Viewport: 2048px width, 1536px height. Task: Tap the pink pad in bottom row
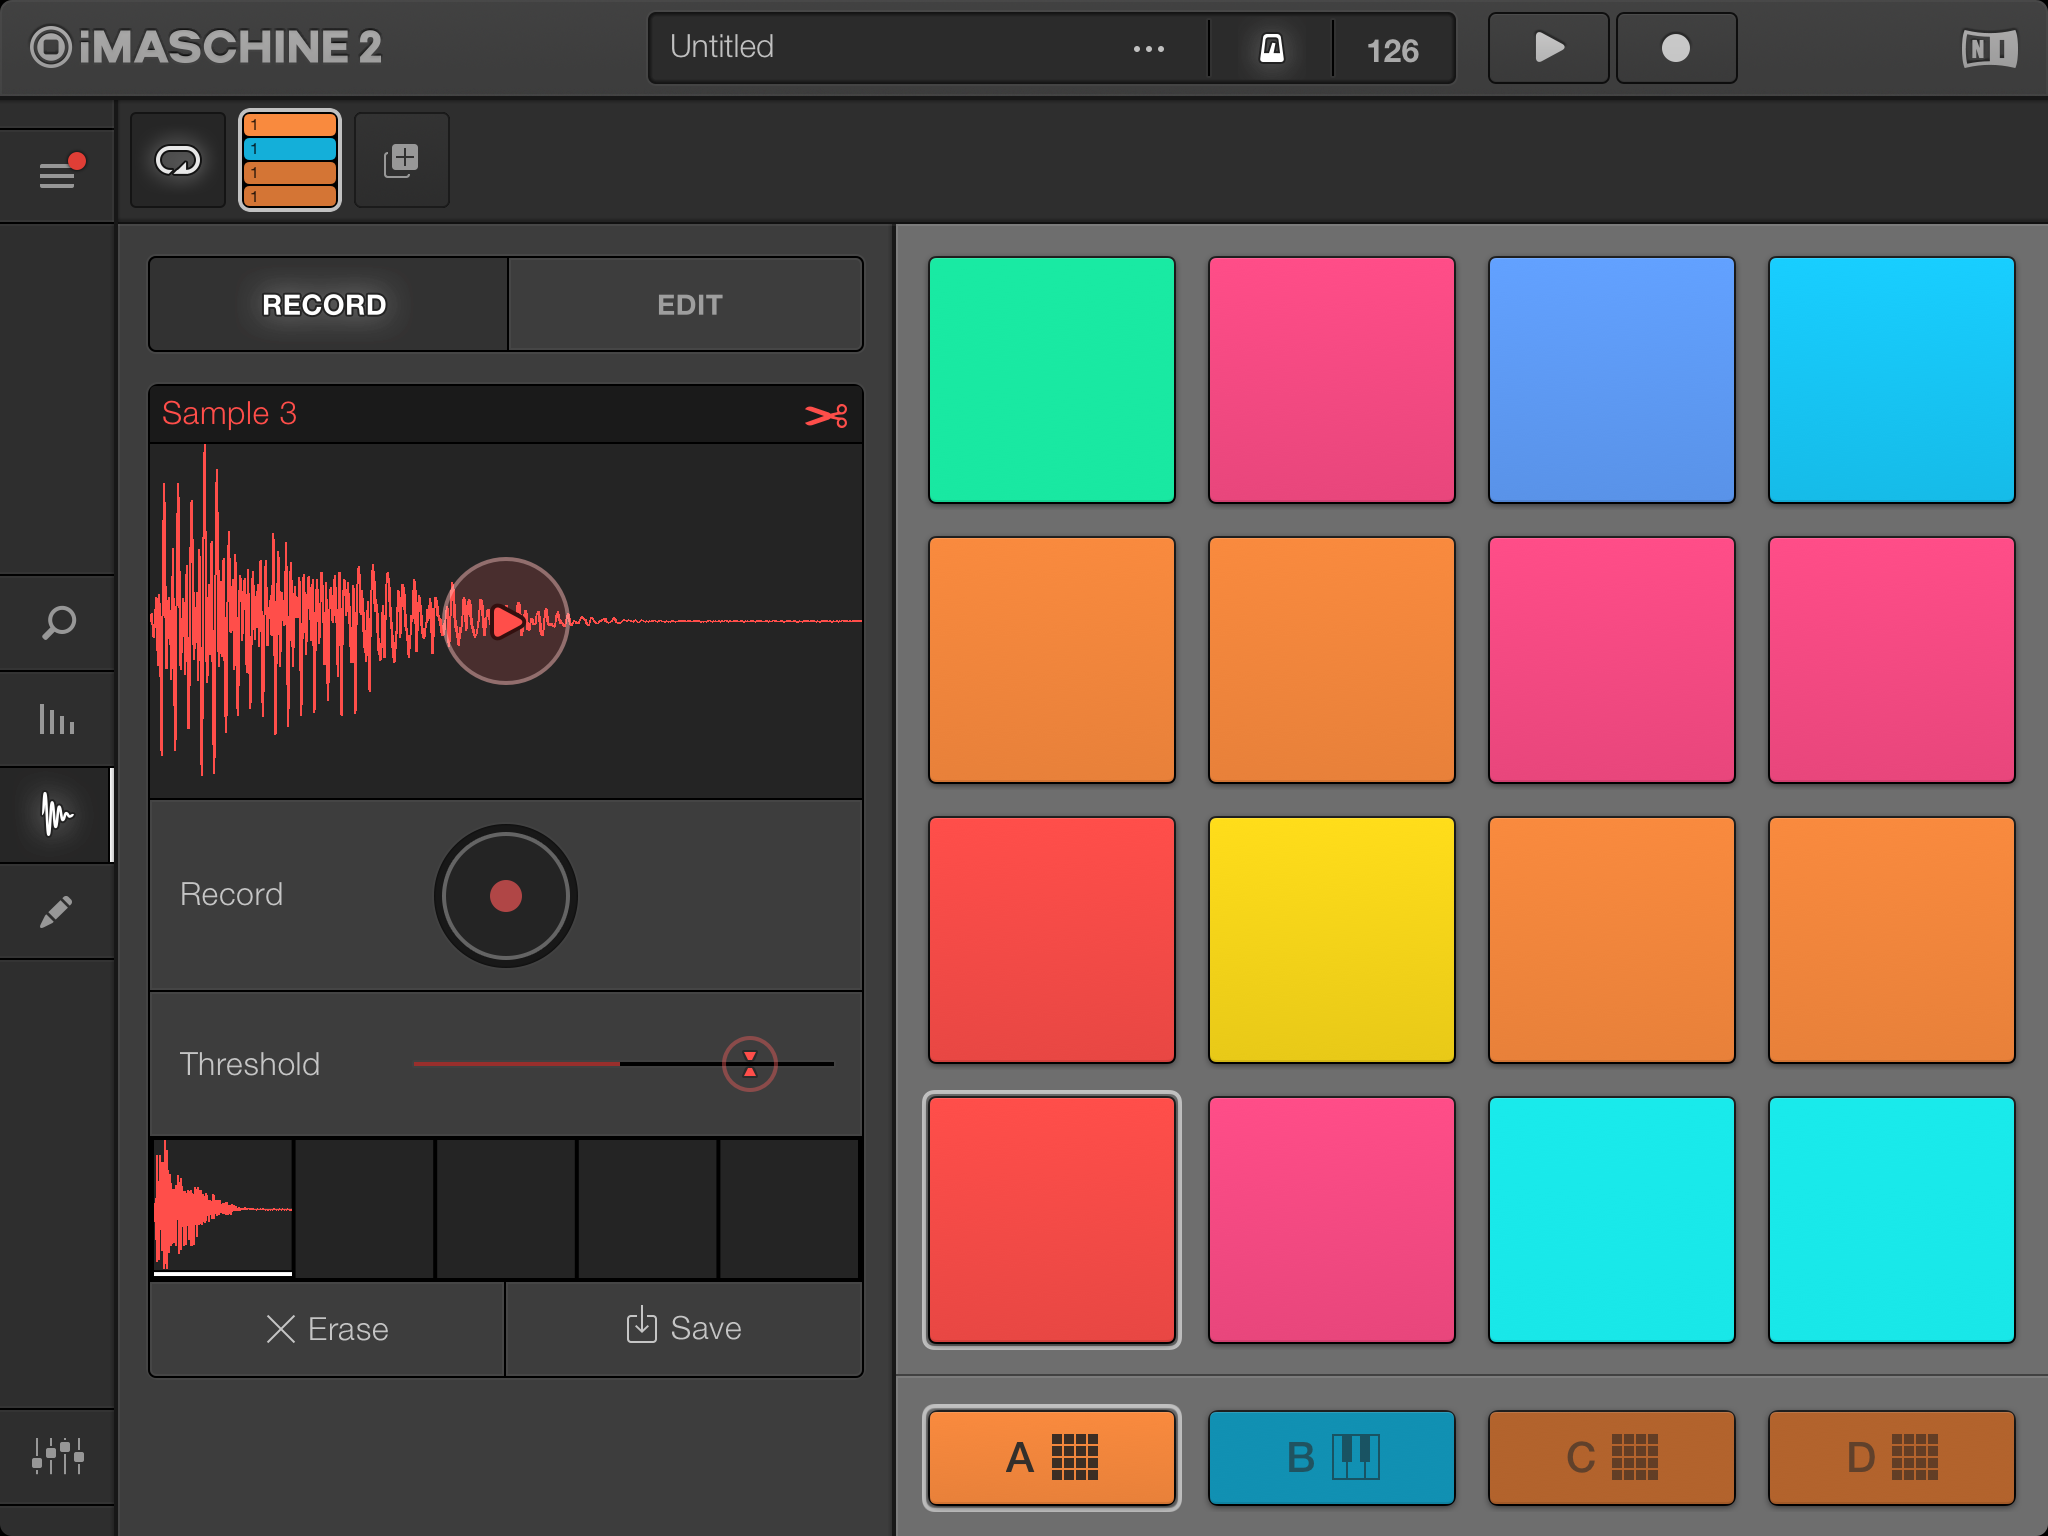click(1332, 1220)
